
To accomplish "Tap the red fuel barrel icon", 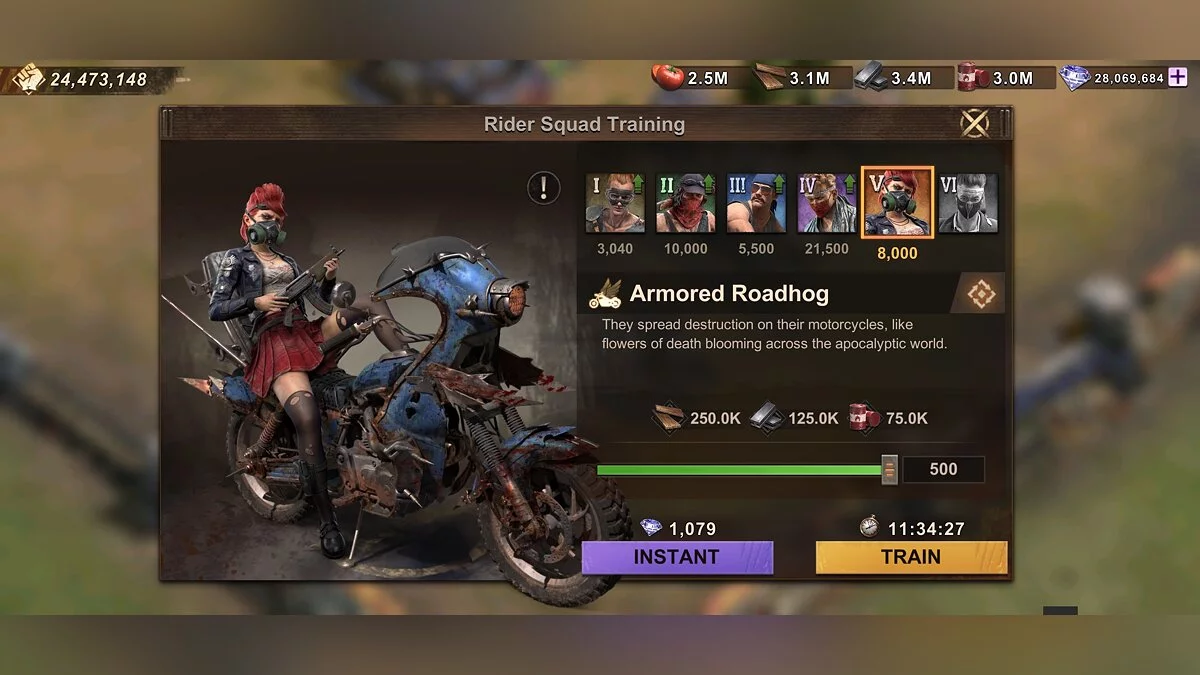I will (973, 77).
